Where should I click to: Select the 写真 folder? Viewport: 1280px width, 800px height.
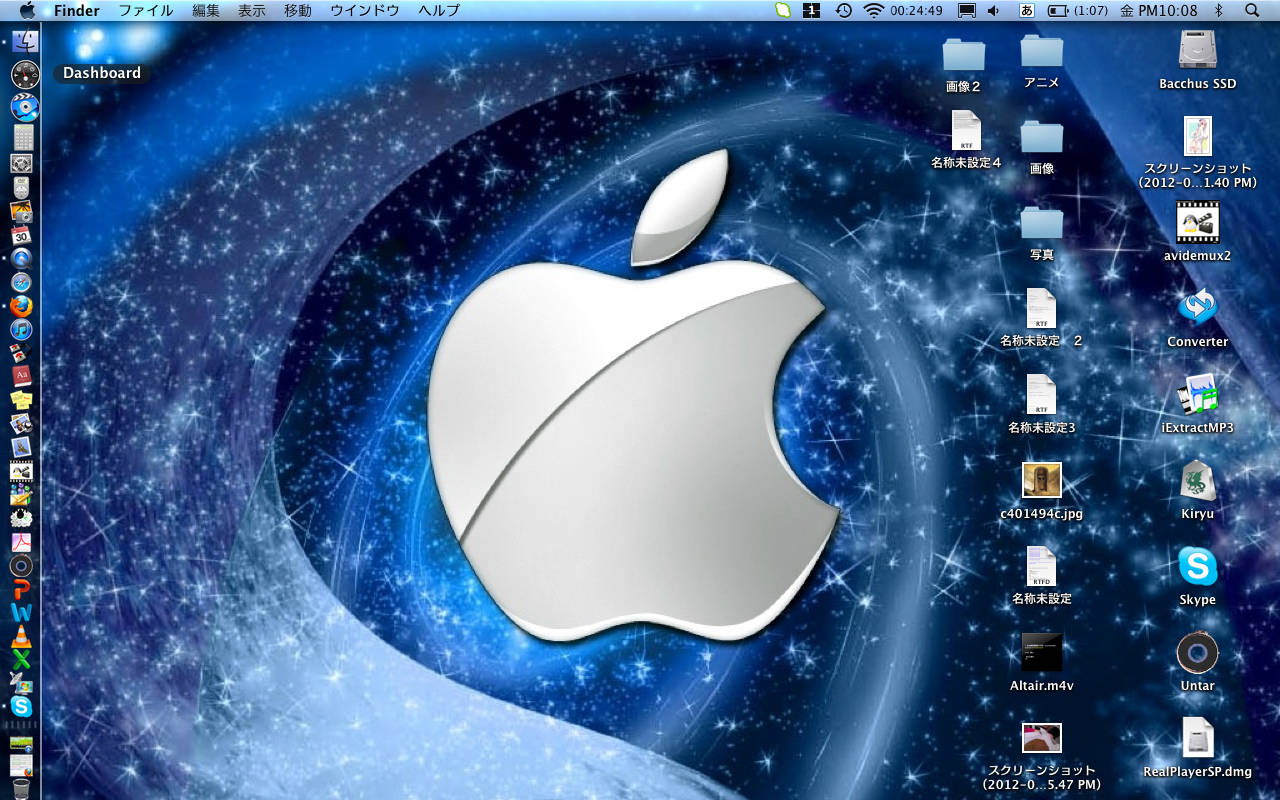(1042, 222)
